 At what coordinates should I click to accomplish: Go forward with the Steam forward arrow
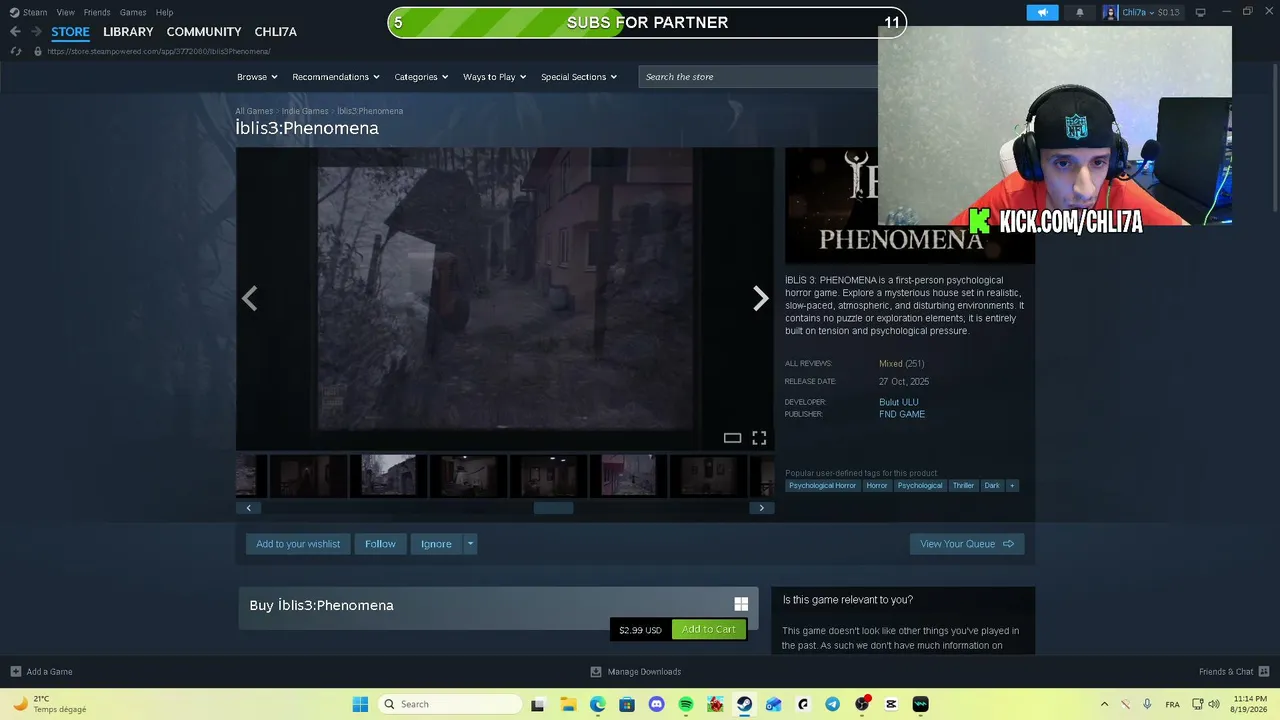(x=36, y=31)
